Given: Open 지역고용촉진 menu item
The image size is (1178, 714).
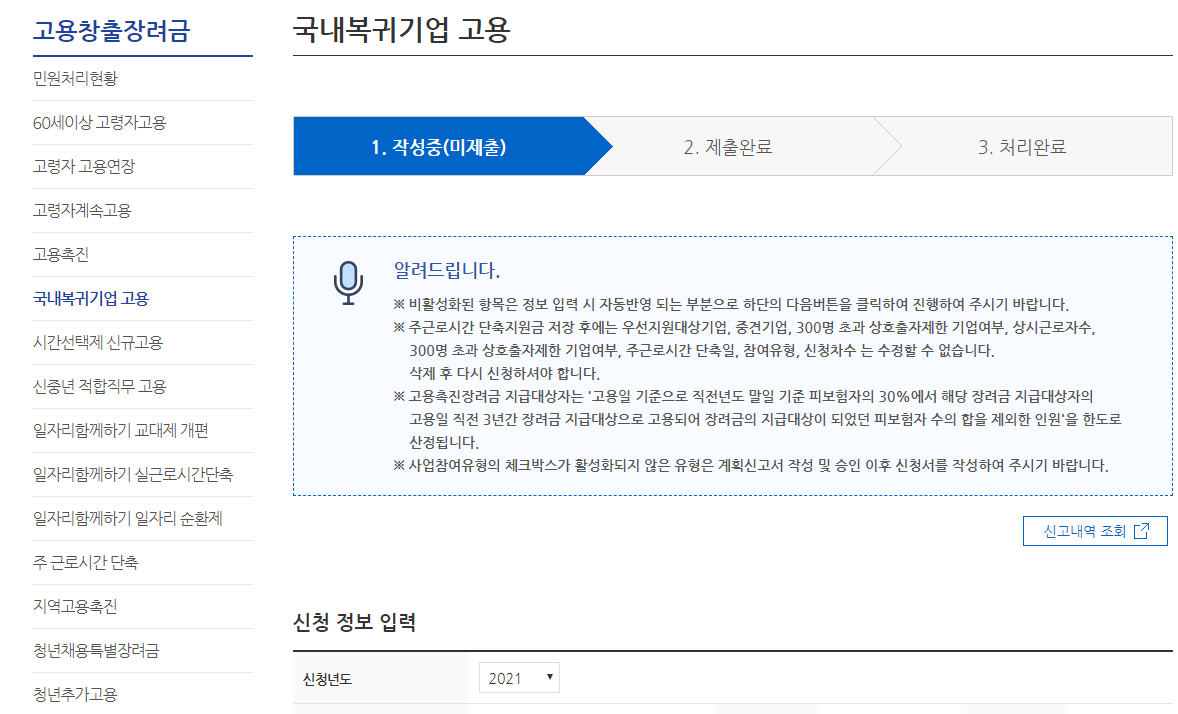Looking at the screenshot, I should point(75,606).
